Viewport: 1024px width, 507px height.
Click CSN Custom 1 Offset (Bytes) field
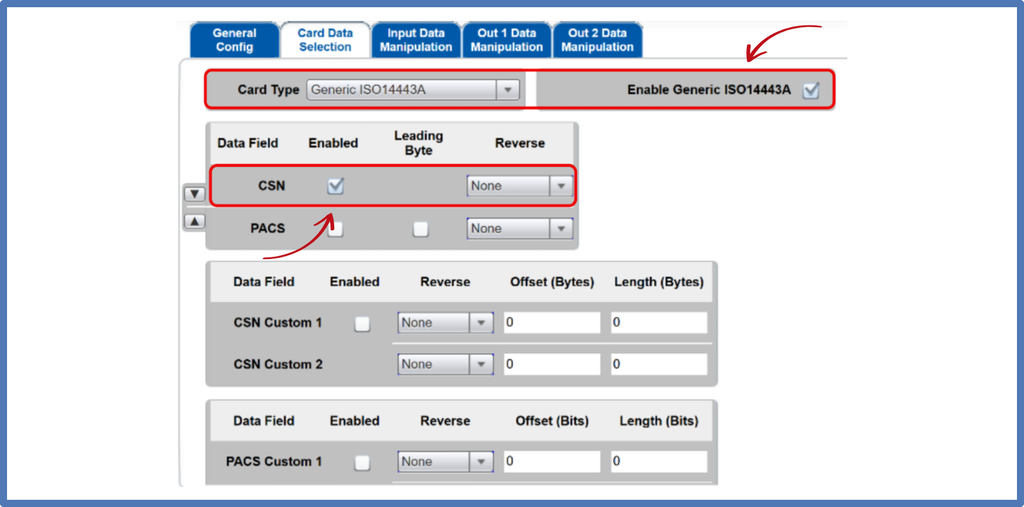click(552, 323)
